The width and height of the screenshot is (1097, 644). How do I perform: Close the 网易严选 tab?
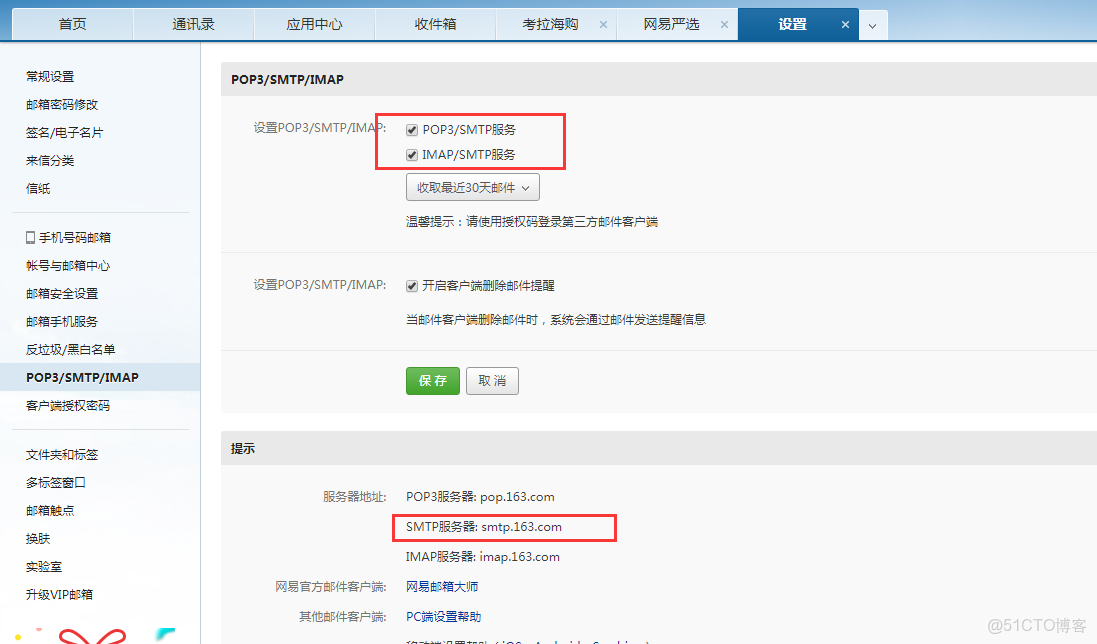click(723, 23)
